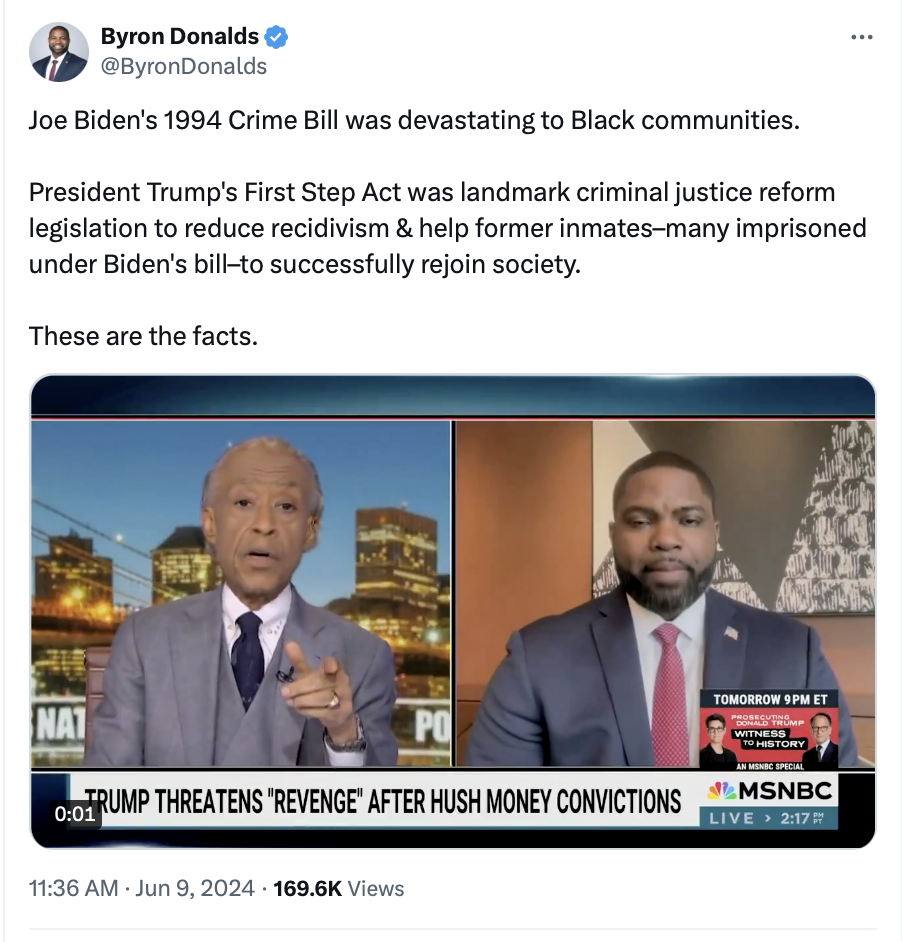Click the blue verified checkmark badge
This screenshot has width=902, height=942.
[x=276, y=37]
